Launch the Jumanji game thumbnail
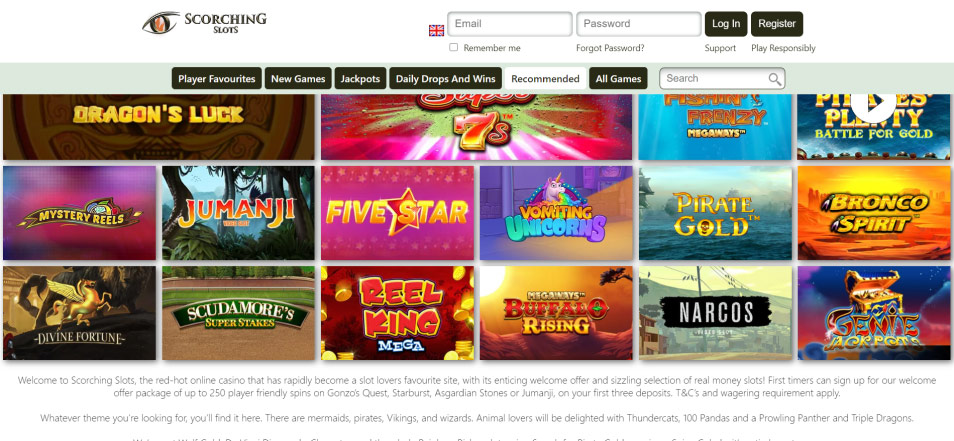Image resolution: width=954 pixels, height=441 pixels. coord(238,213)
